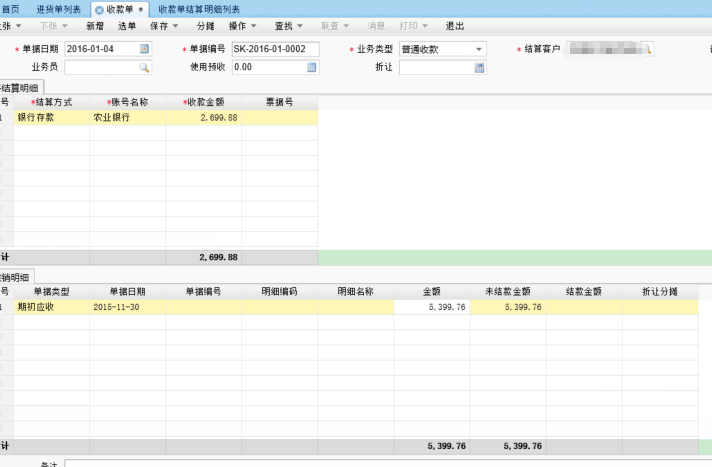This screenshot has width=712, height=467.
Task: Go to the 首页 tab
Action: 10,9
